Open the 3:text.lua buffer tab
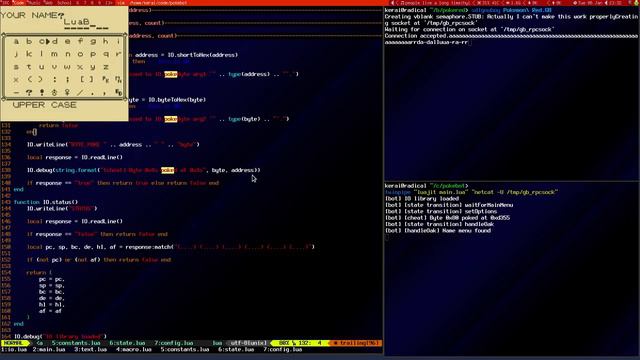This screenshot has width=640, height=360. click(90, 350)
